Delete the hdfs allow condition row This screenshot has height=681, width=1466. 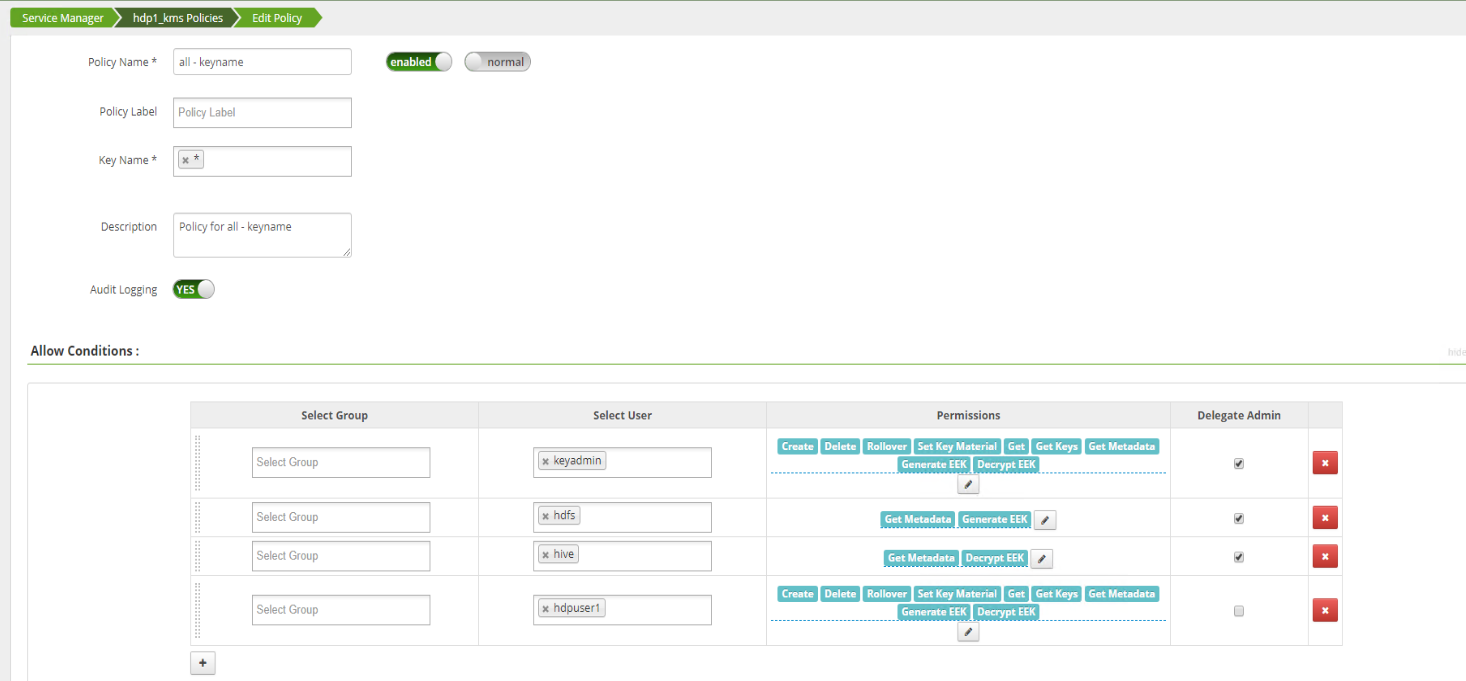(1324, 517)
